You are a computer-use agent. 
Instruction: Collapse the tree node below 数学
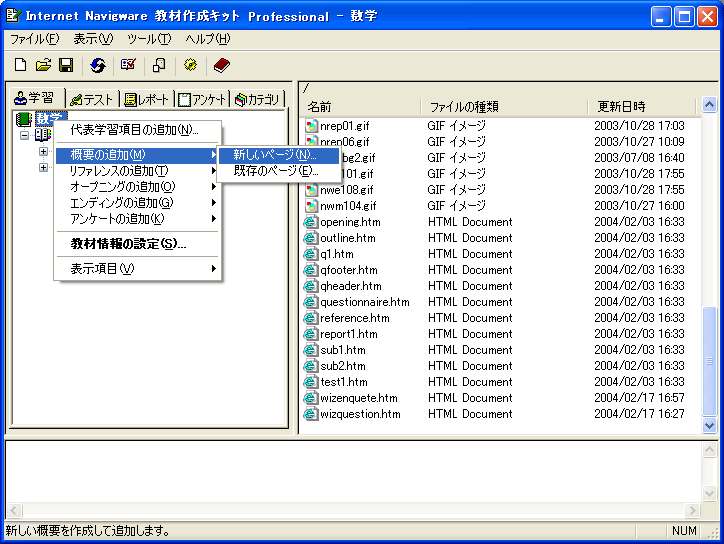point(25,135)
